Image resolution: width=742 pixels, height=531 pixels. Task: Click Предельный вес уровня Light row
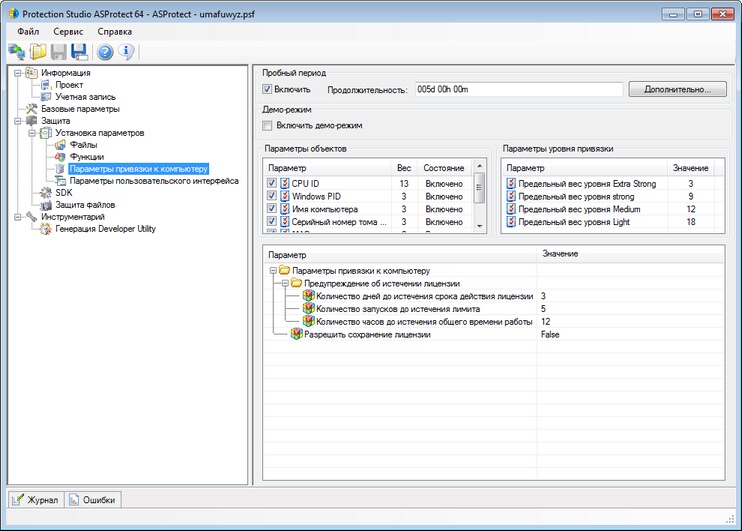click(x=613, y=222)
